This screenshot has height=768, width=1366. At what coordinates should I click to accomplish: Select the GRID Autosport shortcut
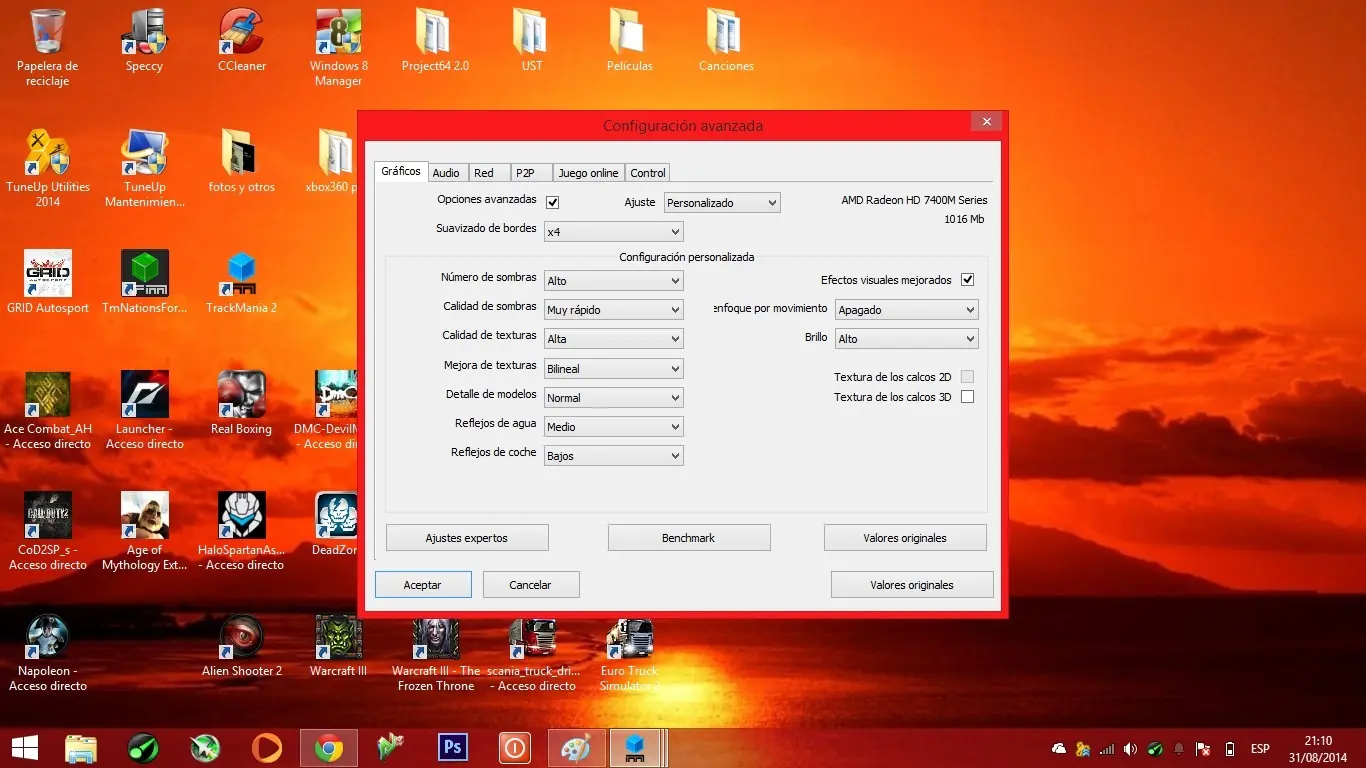pyautogui.click(x=48, y=282)
